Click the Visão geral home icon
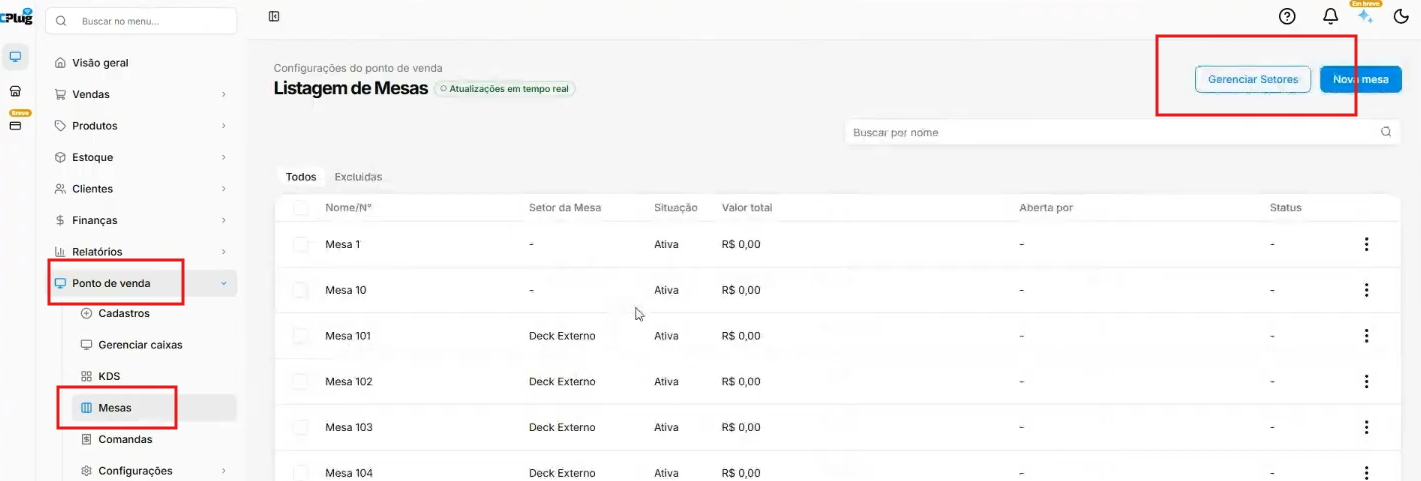Viewport: 1421px width, 481px height. point(60,63)
